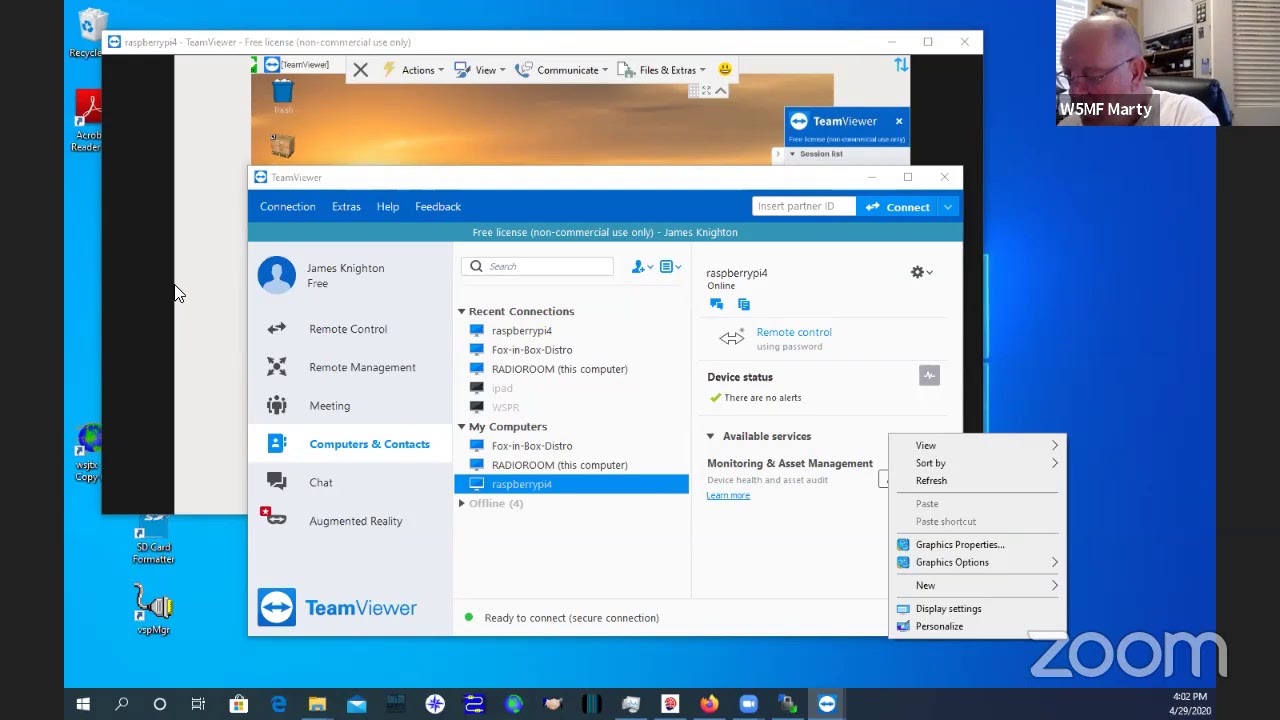The width and height of the screenshot is (1280, 720).
Task: Open the list view options dropdown
Action: (670, 267)
